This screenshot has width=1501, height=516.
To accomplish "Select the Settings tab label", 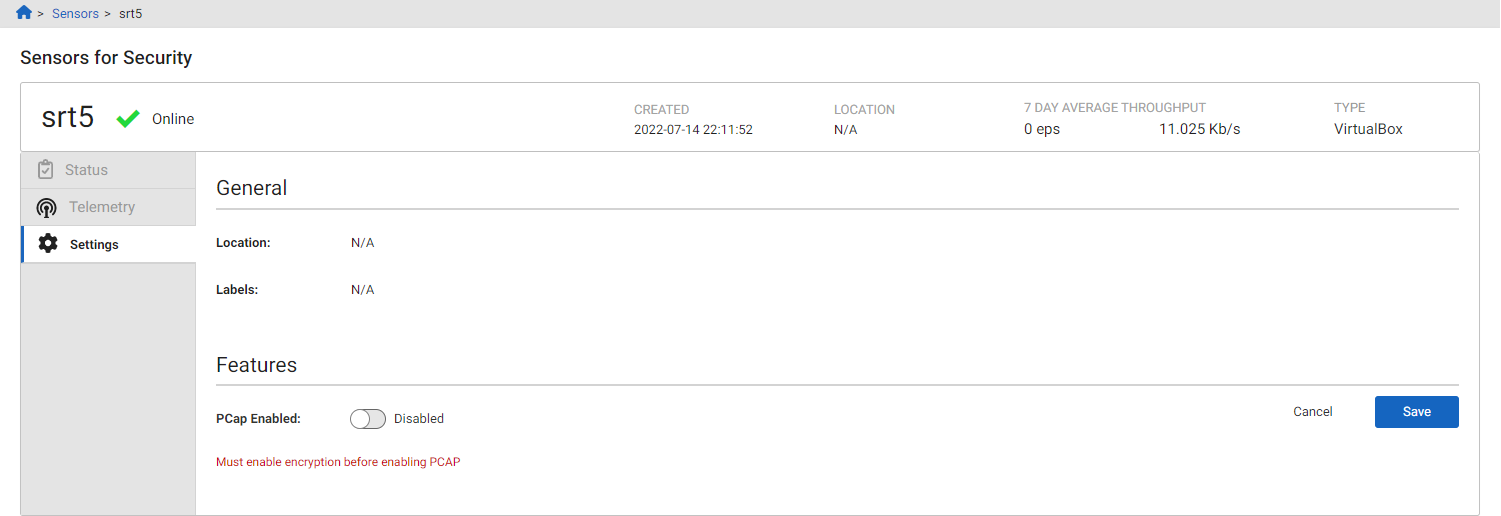I will (x=94, y=245).
